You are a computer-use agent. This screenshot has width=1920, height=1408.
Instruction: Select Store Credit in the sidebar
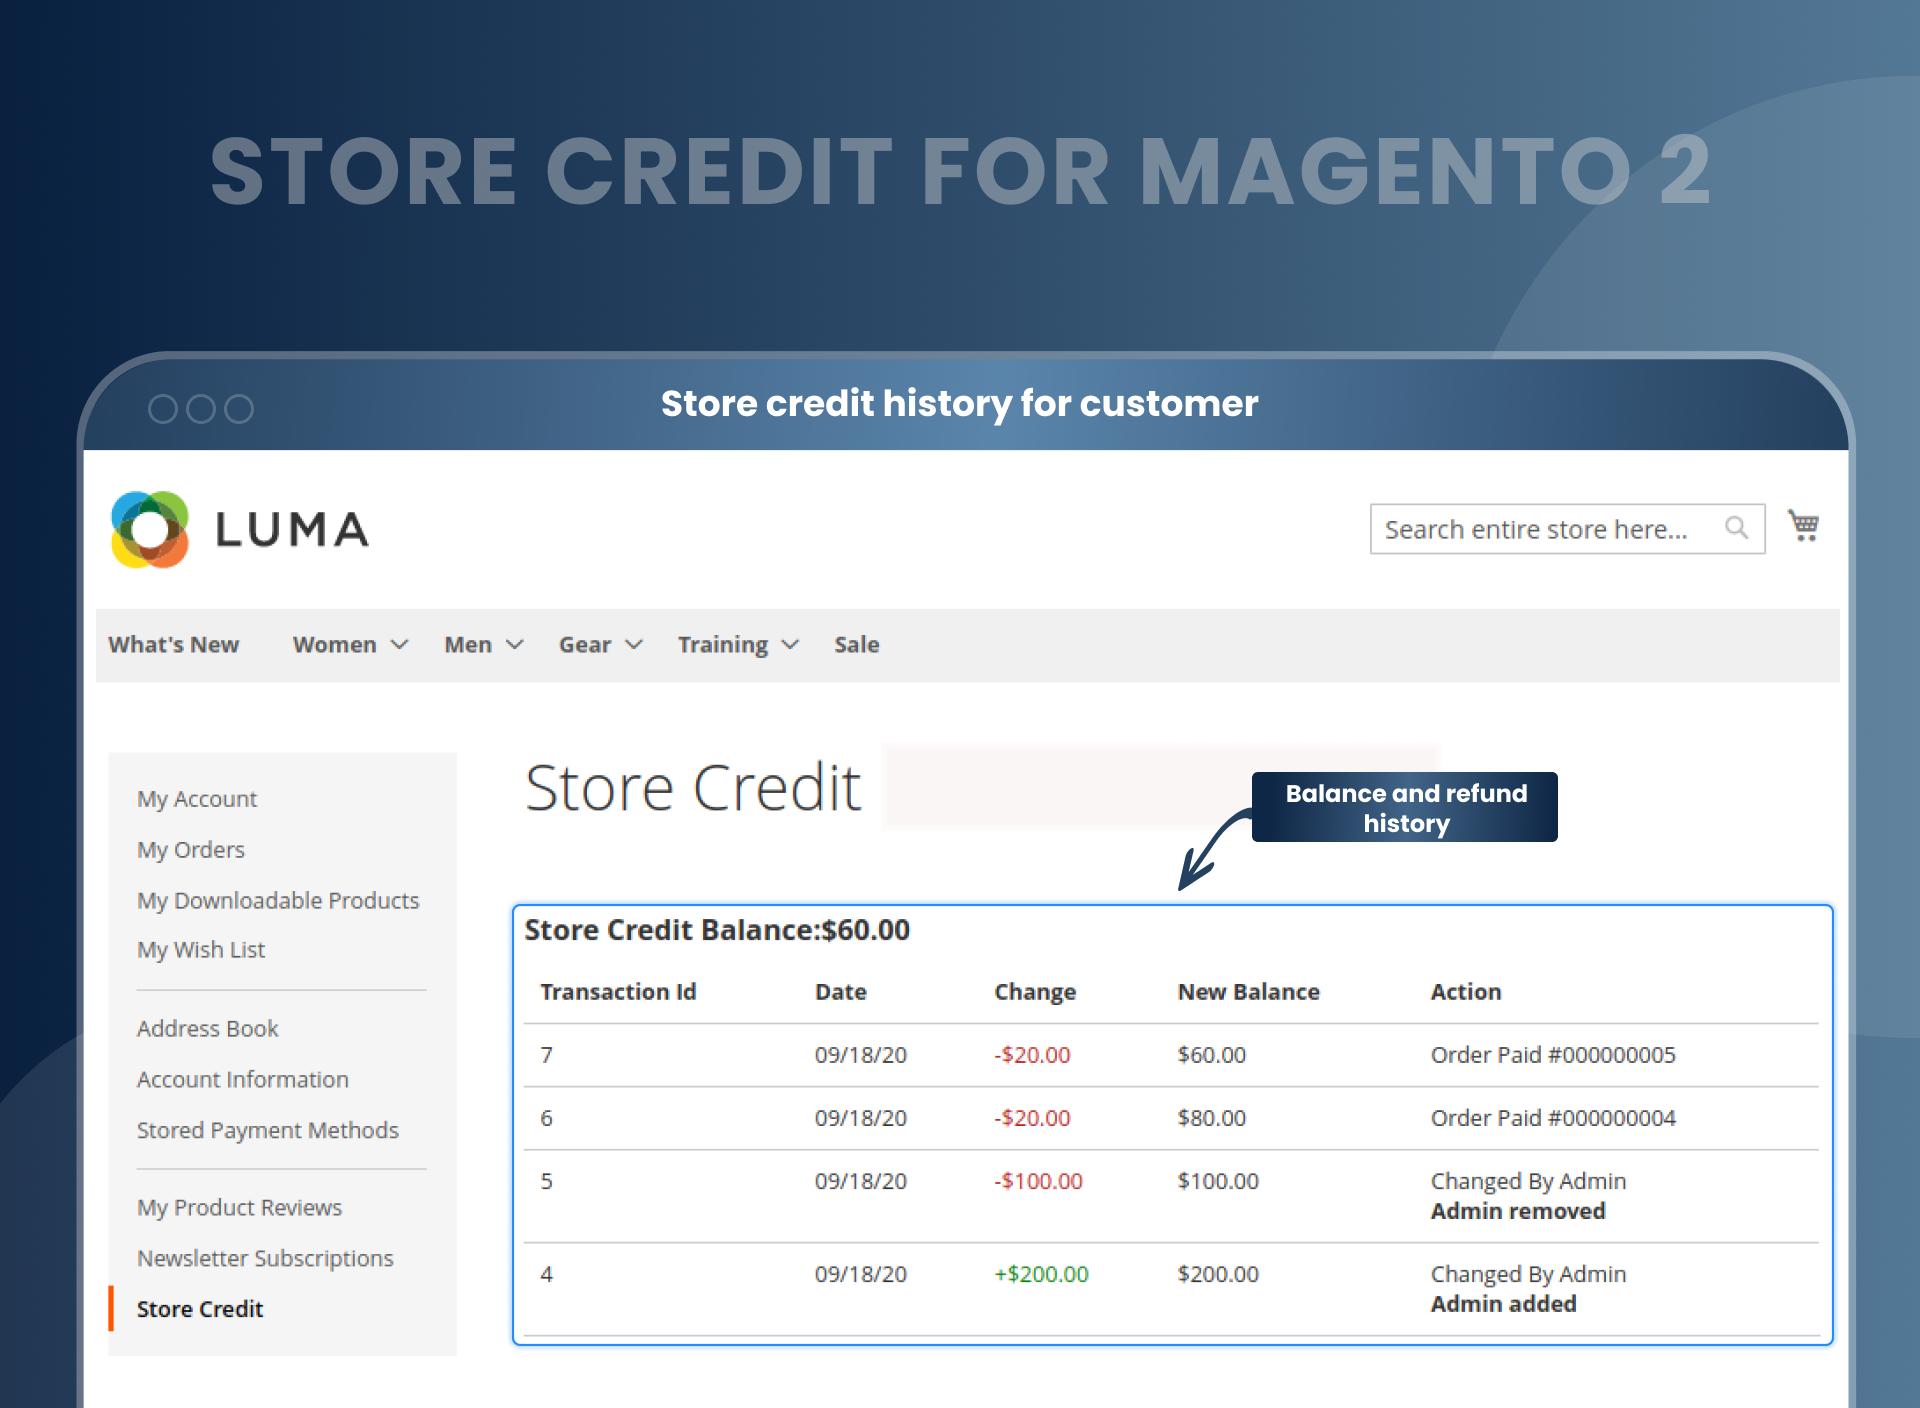(199, 1308)
